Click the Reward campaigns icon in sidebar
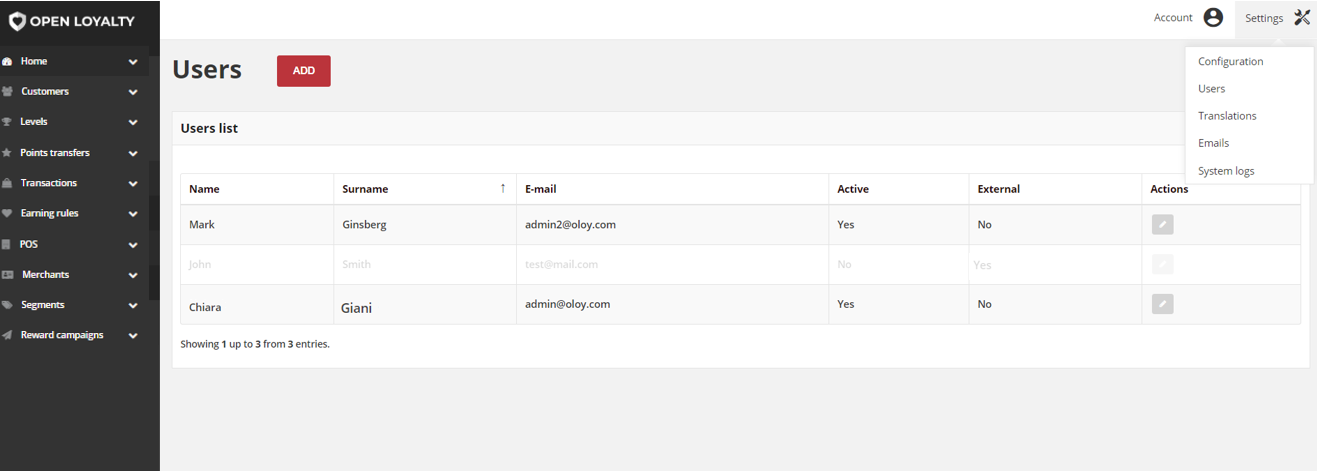The width and height of the screenshot is (1317, 473). point(7,335)
